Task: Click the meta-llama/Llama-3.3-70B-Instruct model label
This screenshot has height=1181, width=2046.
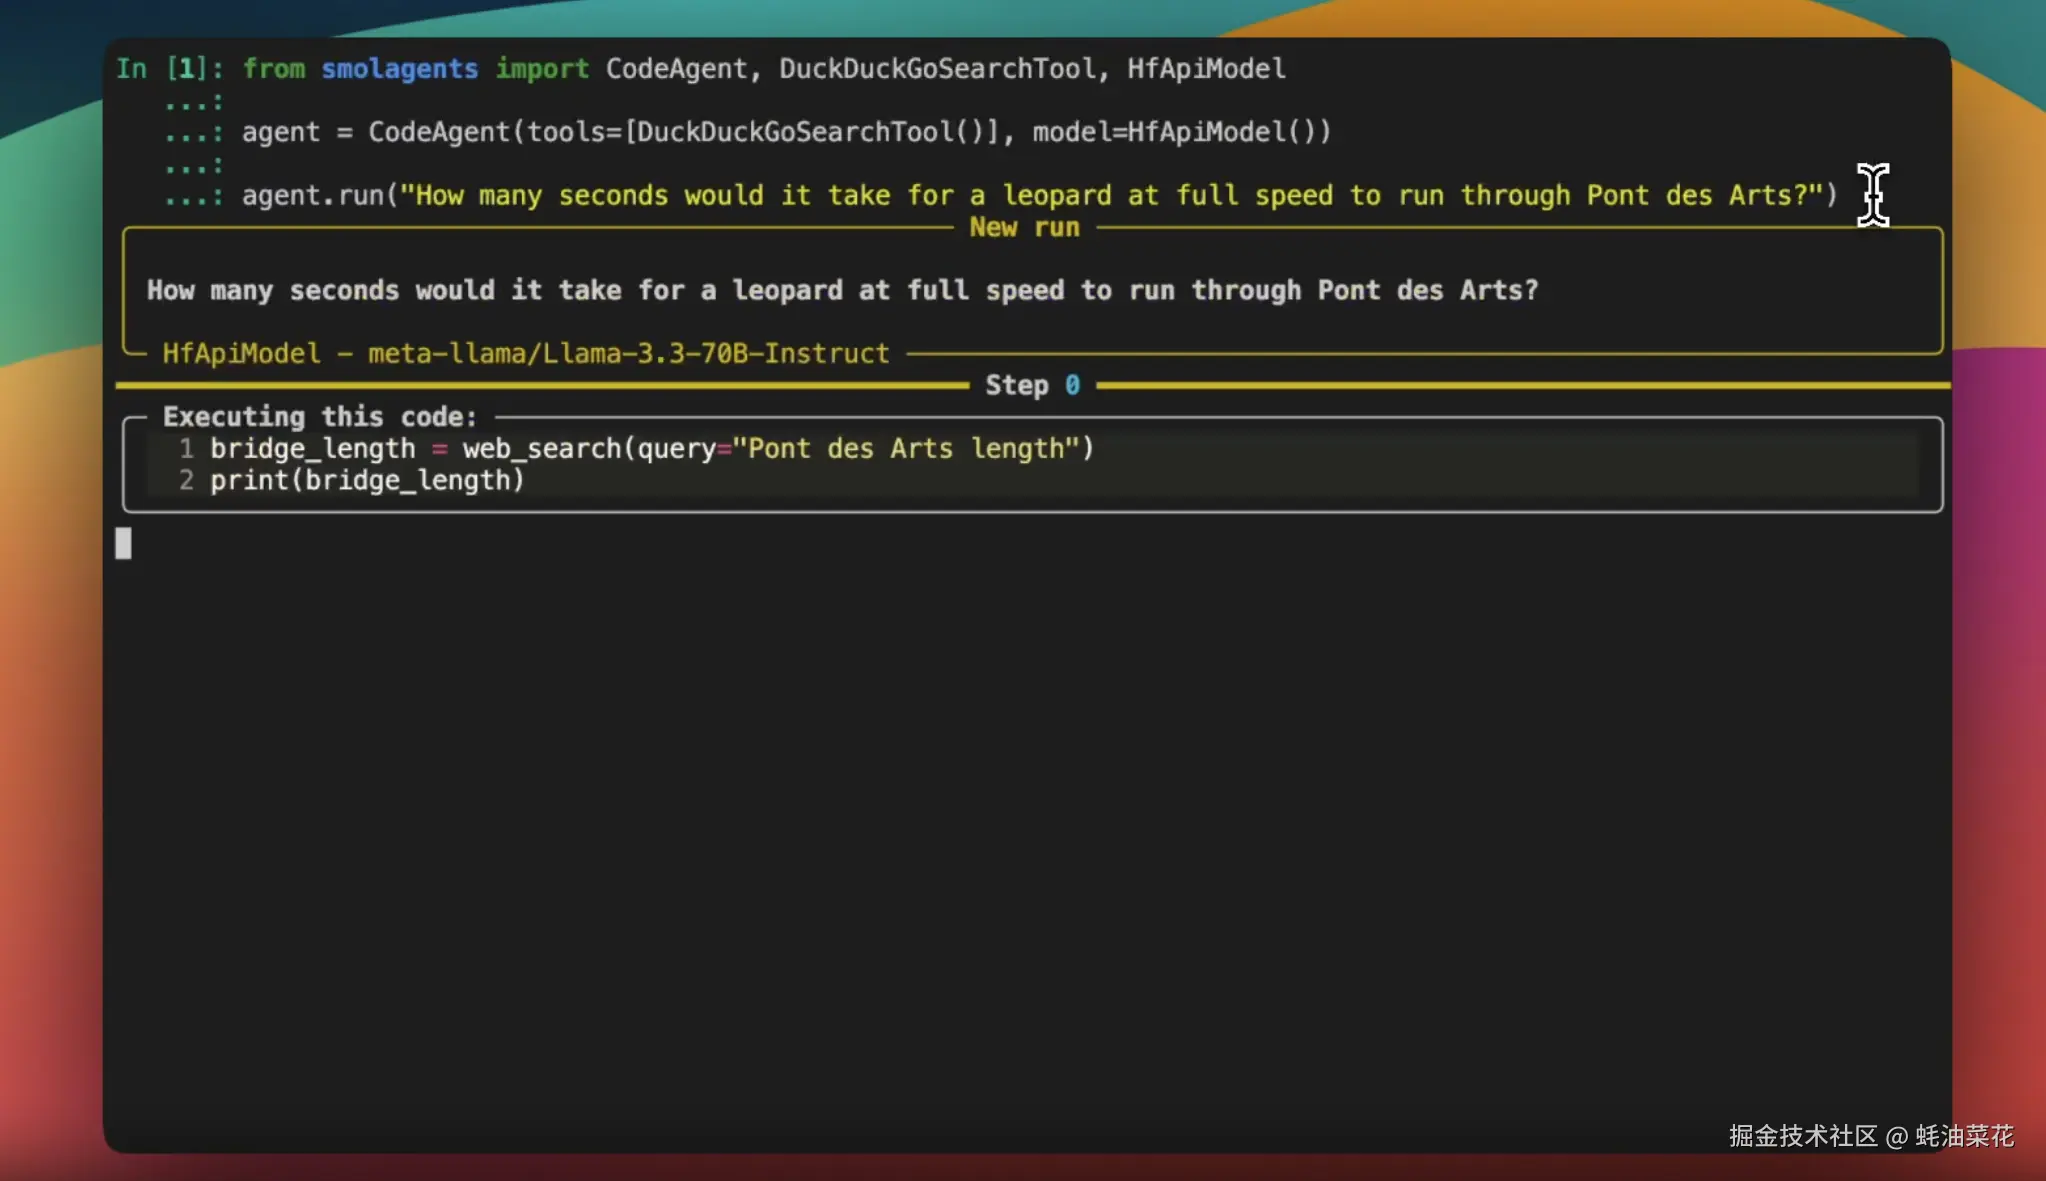Action: click(628, 353)
